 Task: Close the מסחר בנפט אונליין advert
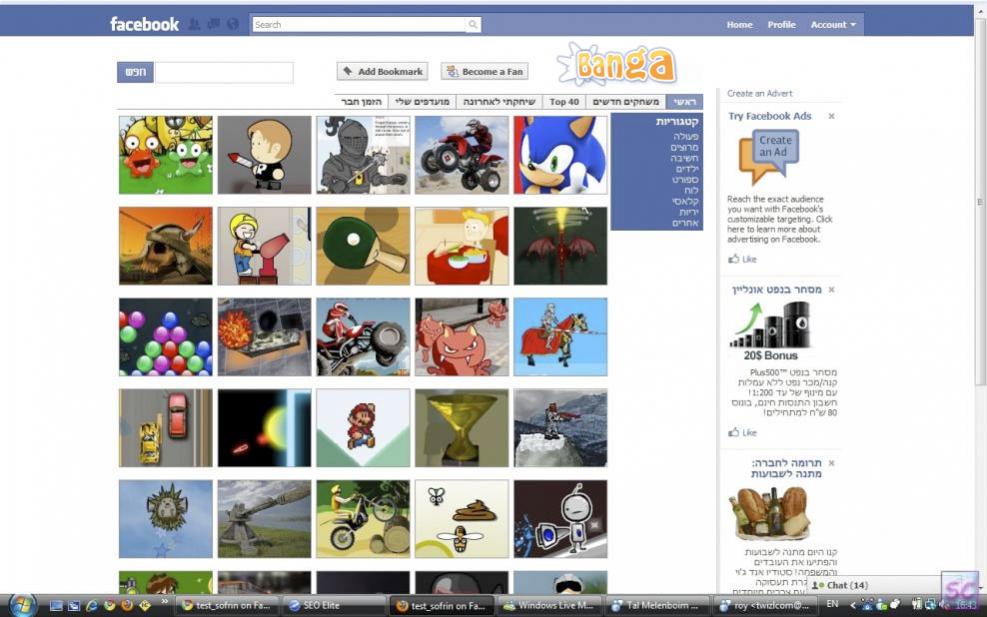[832, 290]
